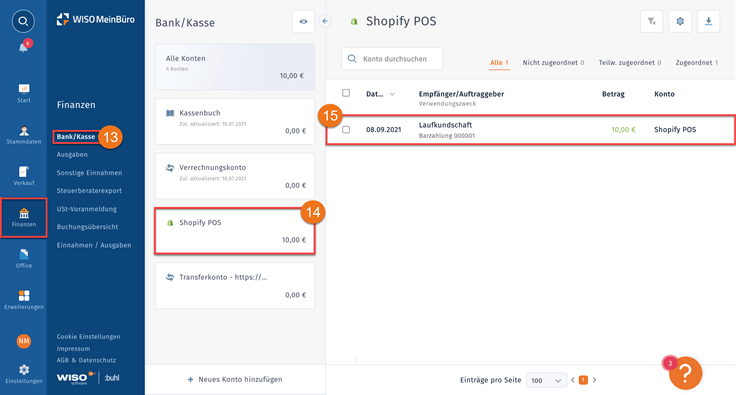The height and width of the screenshot is (395, 736).
Task: Switch to Zugeordnet tab
Action: 697,63
